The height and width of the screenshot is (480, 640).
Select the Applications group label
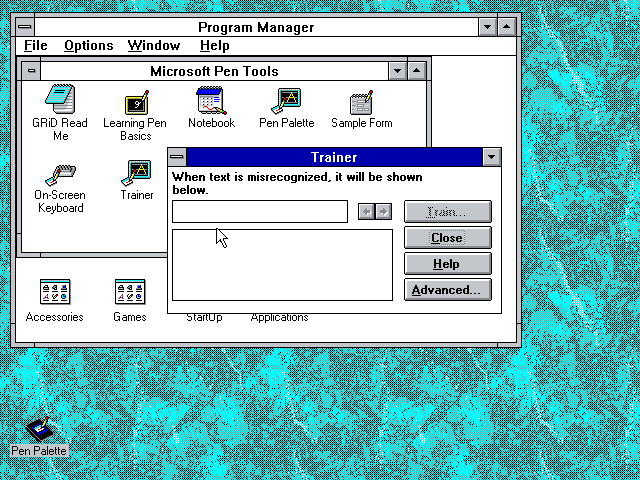coord(279,317)
